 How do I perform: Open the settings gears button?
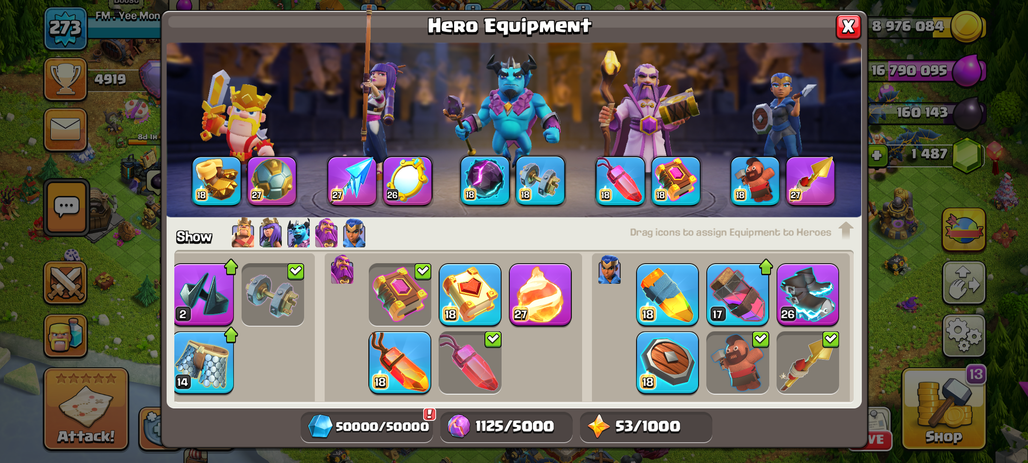[964, 335]
